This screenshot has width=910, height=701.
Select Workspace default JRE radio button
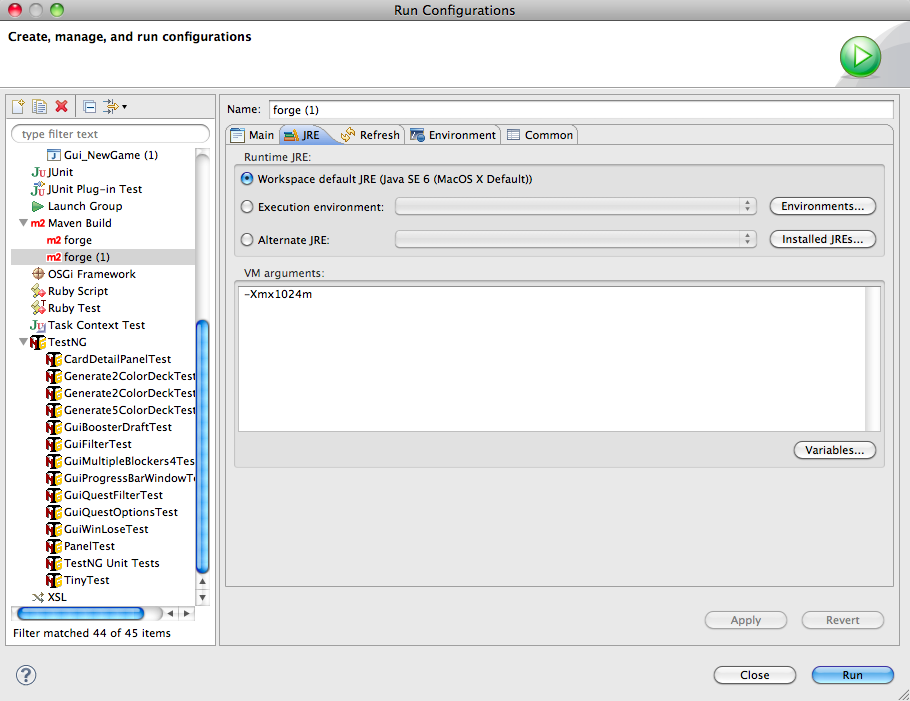coord(247,179)
